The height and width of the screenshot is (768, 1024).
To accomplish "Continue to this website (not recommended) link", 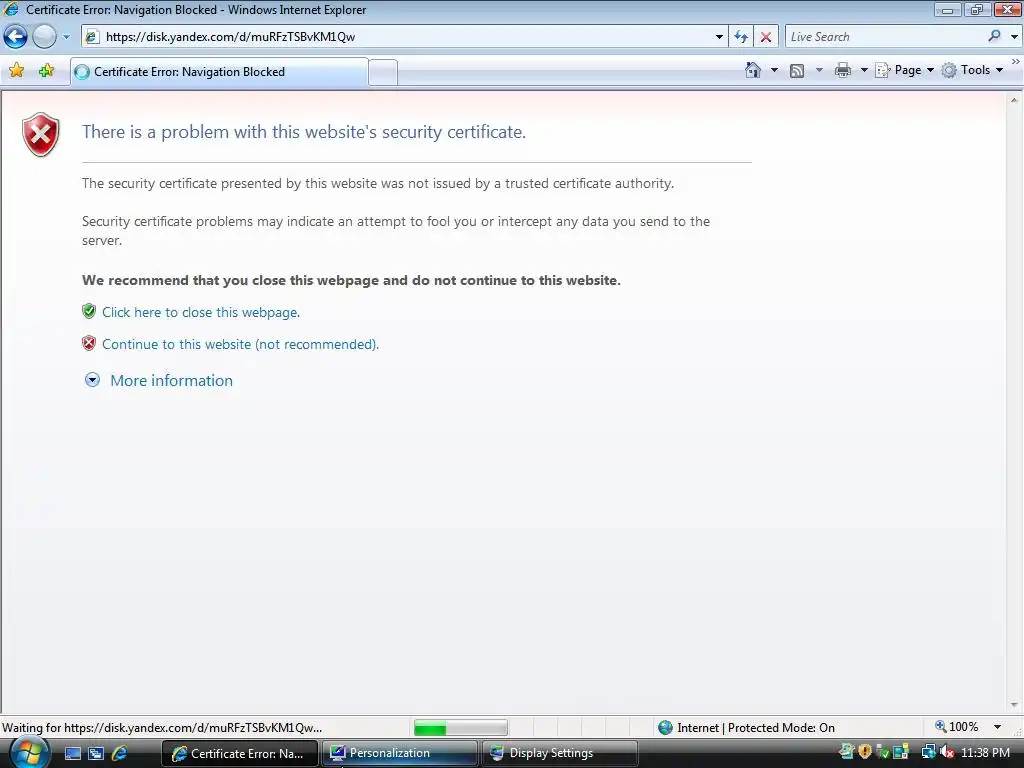I will 240,344.
